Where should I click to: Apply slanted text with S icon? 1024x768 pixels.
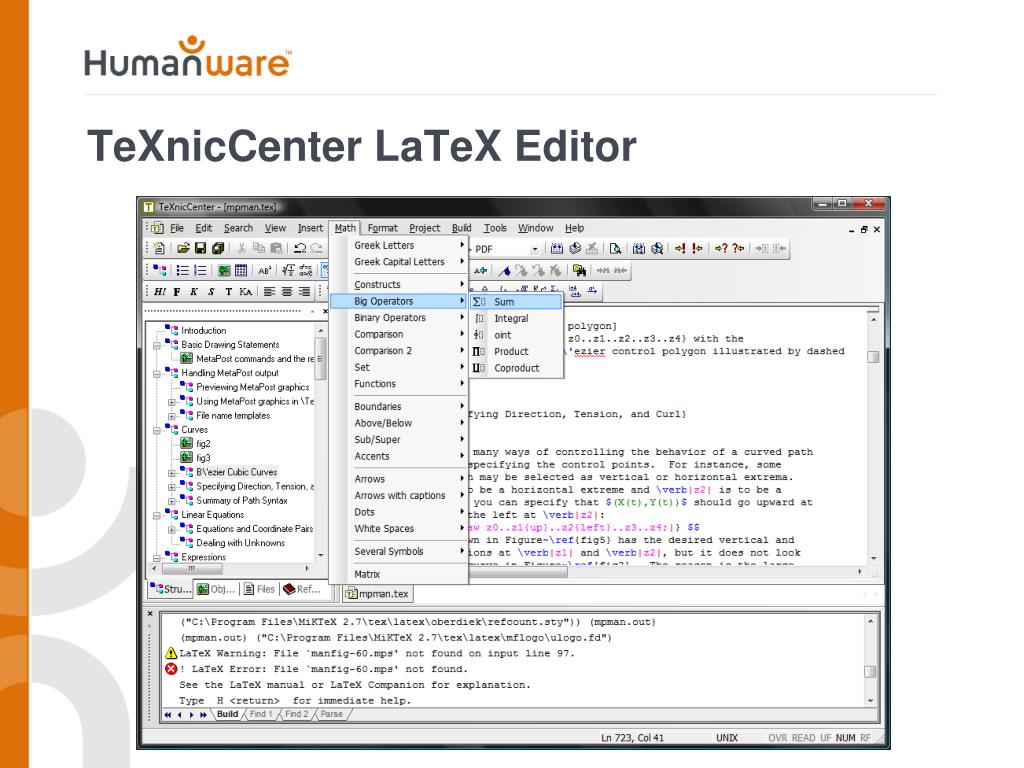point(211,292)
